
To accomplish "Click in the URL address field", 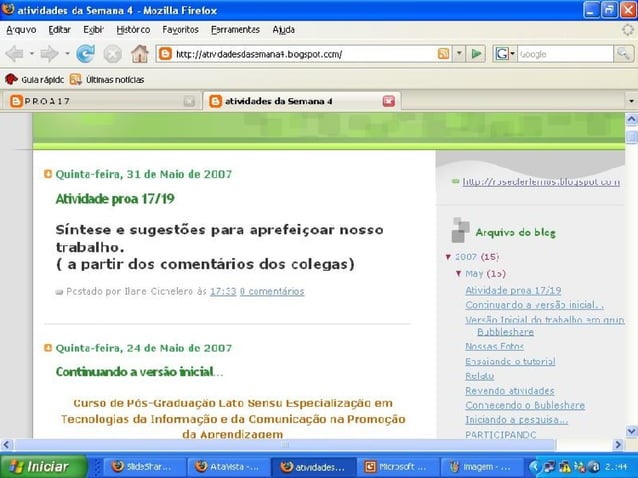I will (x=300, y=54).
